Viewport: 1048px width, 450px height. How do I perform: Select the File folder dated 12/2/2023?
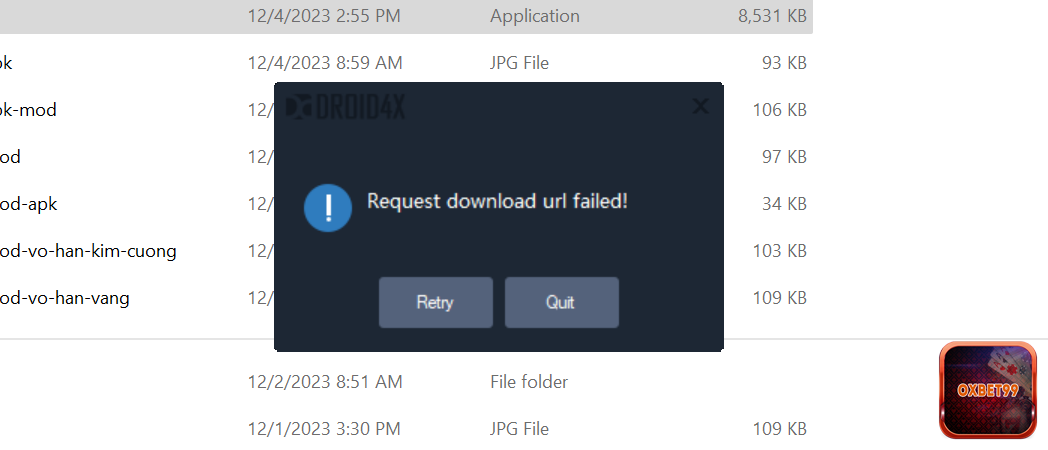pyautogui.click(x=528, y=382)
